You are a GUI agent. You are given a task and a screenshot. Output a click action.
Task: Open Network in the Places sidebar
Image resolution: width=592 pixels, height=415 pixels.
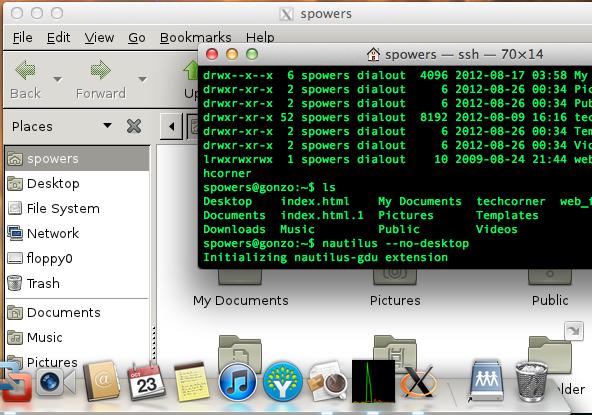77,233
